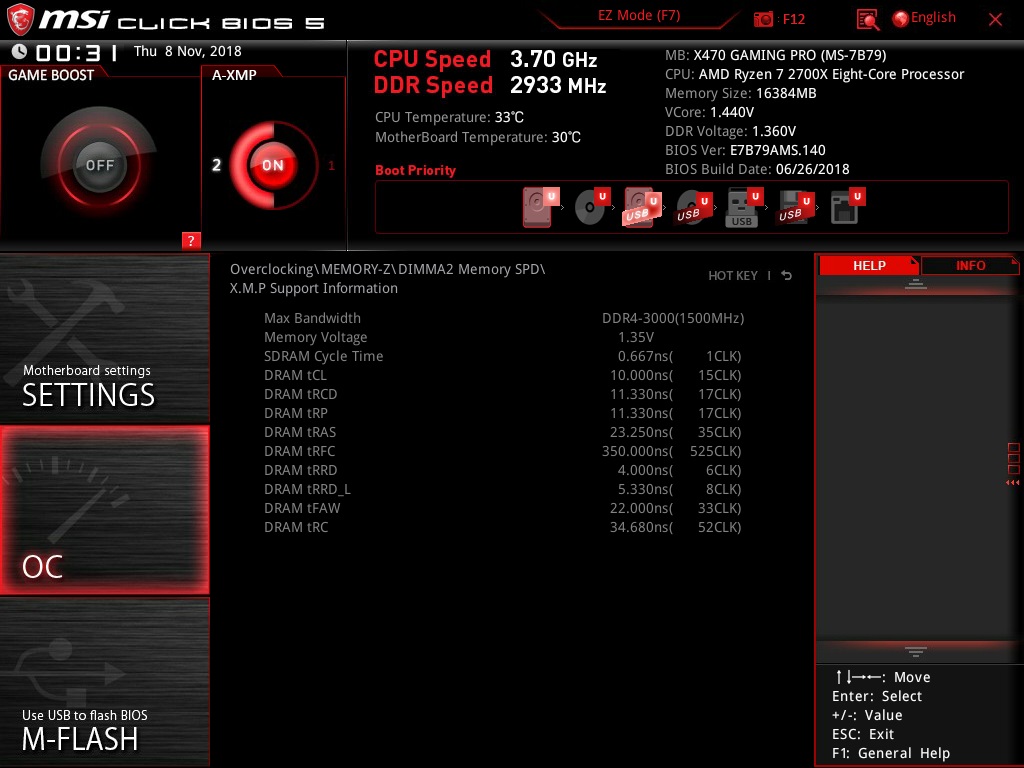Click the MSI dragon shield logo
Image resolution: width=1024 pixels, height=768 pixels.
coord(20,20)
